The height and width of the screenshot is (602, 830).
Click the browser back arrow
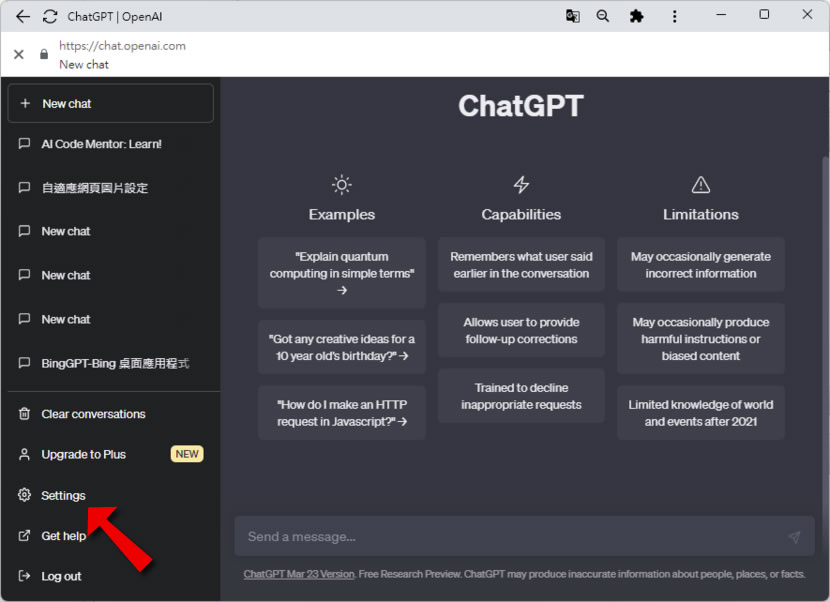pos(23,16)
